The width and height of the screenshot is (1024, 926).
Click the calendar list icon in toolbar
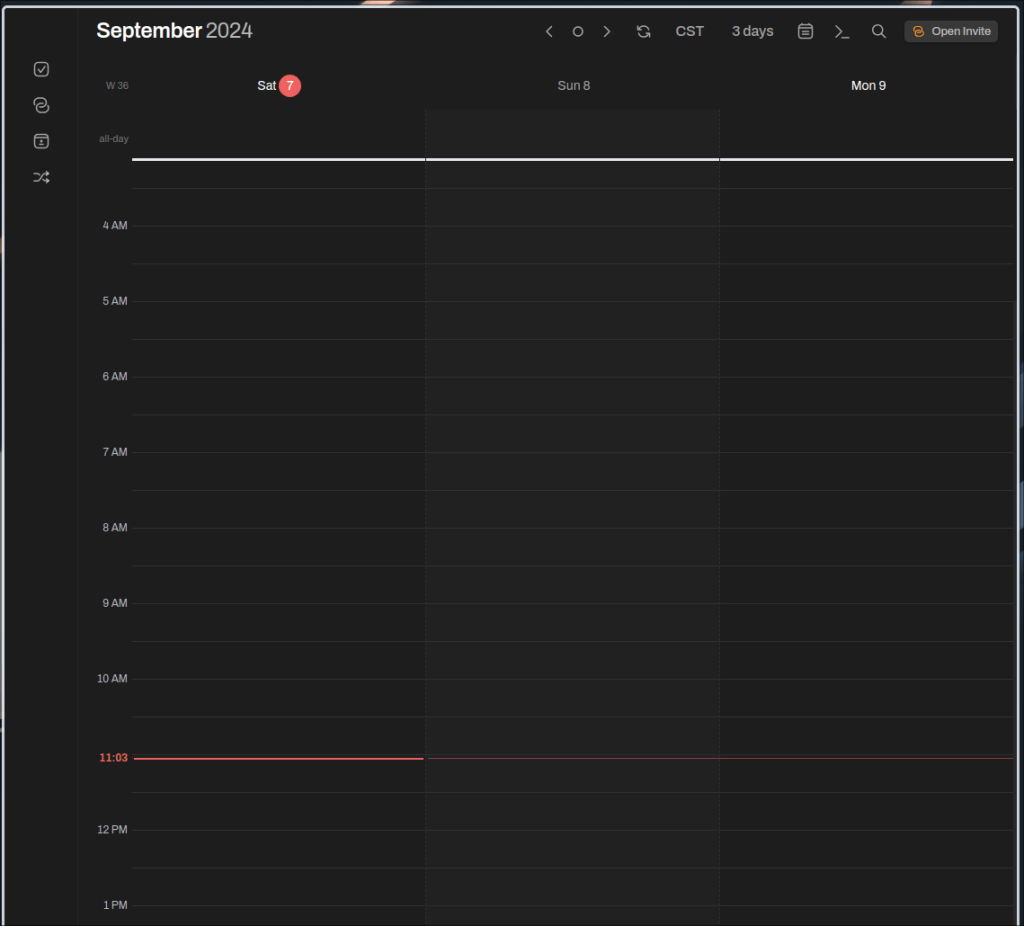(x=805, y=31)
